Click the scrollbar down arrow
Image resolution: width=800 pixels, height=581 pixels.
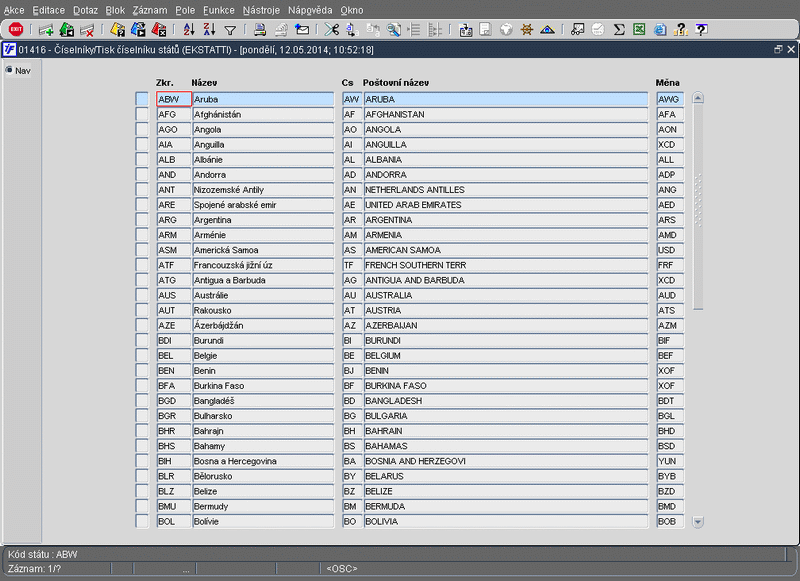pos(698,522)
